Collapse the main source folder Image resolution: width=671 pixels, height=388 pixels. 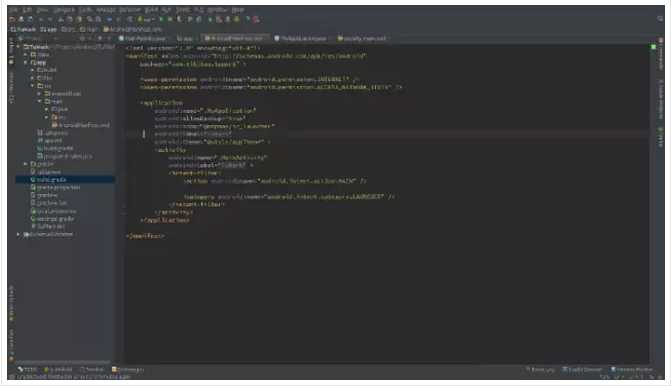(x=40, y=101)
